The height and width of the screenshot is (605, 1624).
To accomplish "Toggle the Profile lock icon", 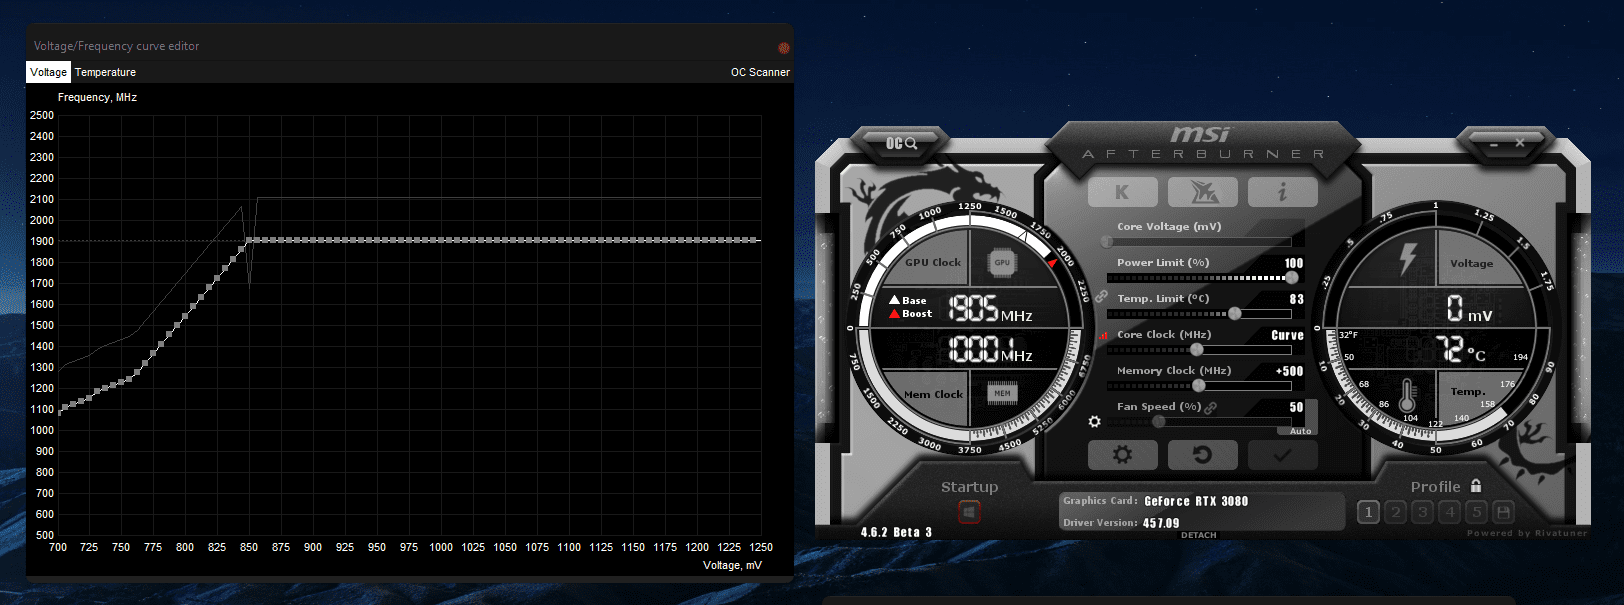I will pyautogui.click(x=1476, y=486).
